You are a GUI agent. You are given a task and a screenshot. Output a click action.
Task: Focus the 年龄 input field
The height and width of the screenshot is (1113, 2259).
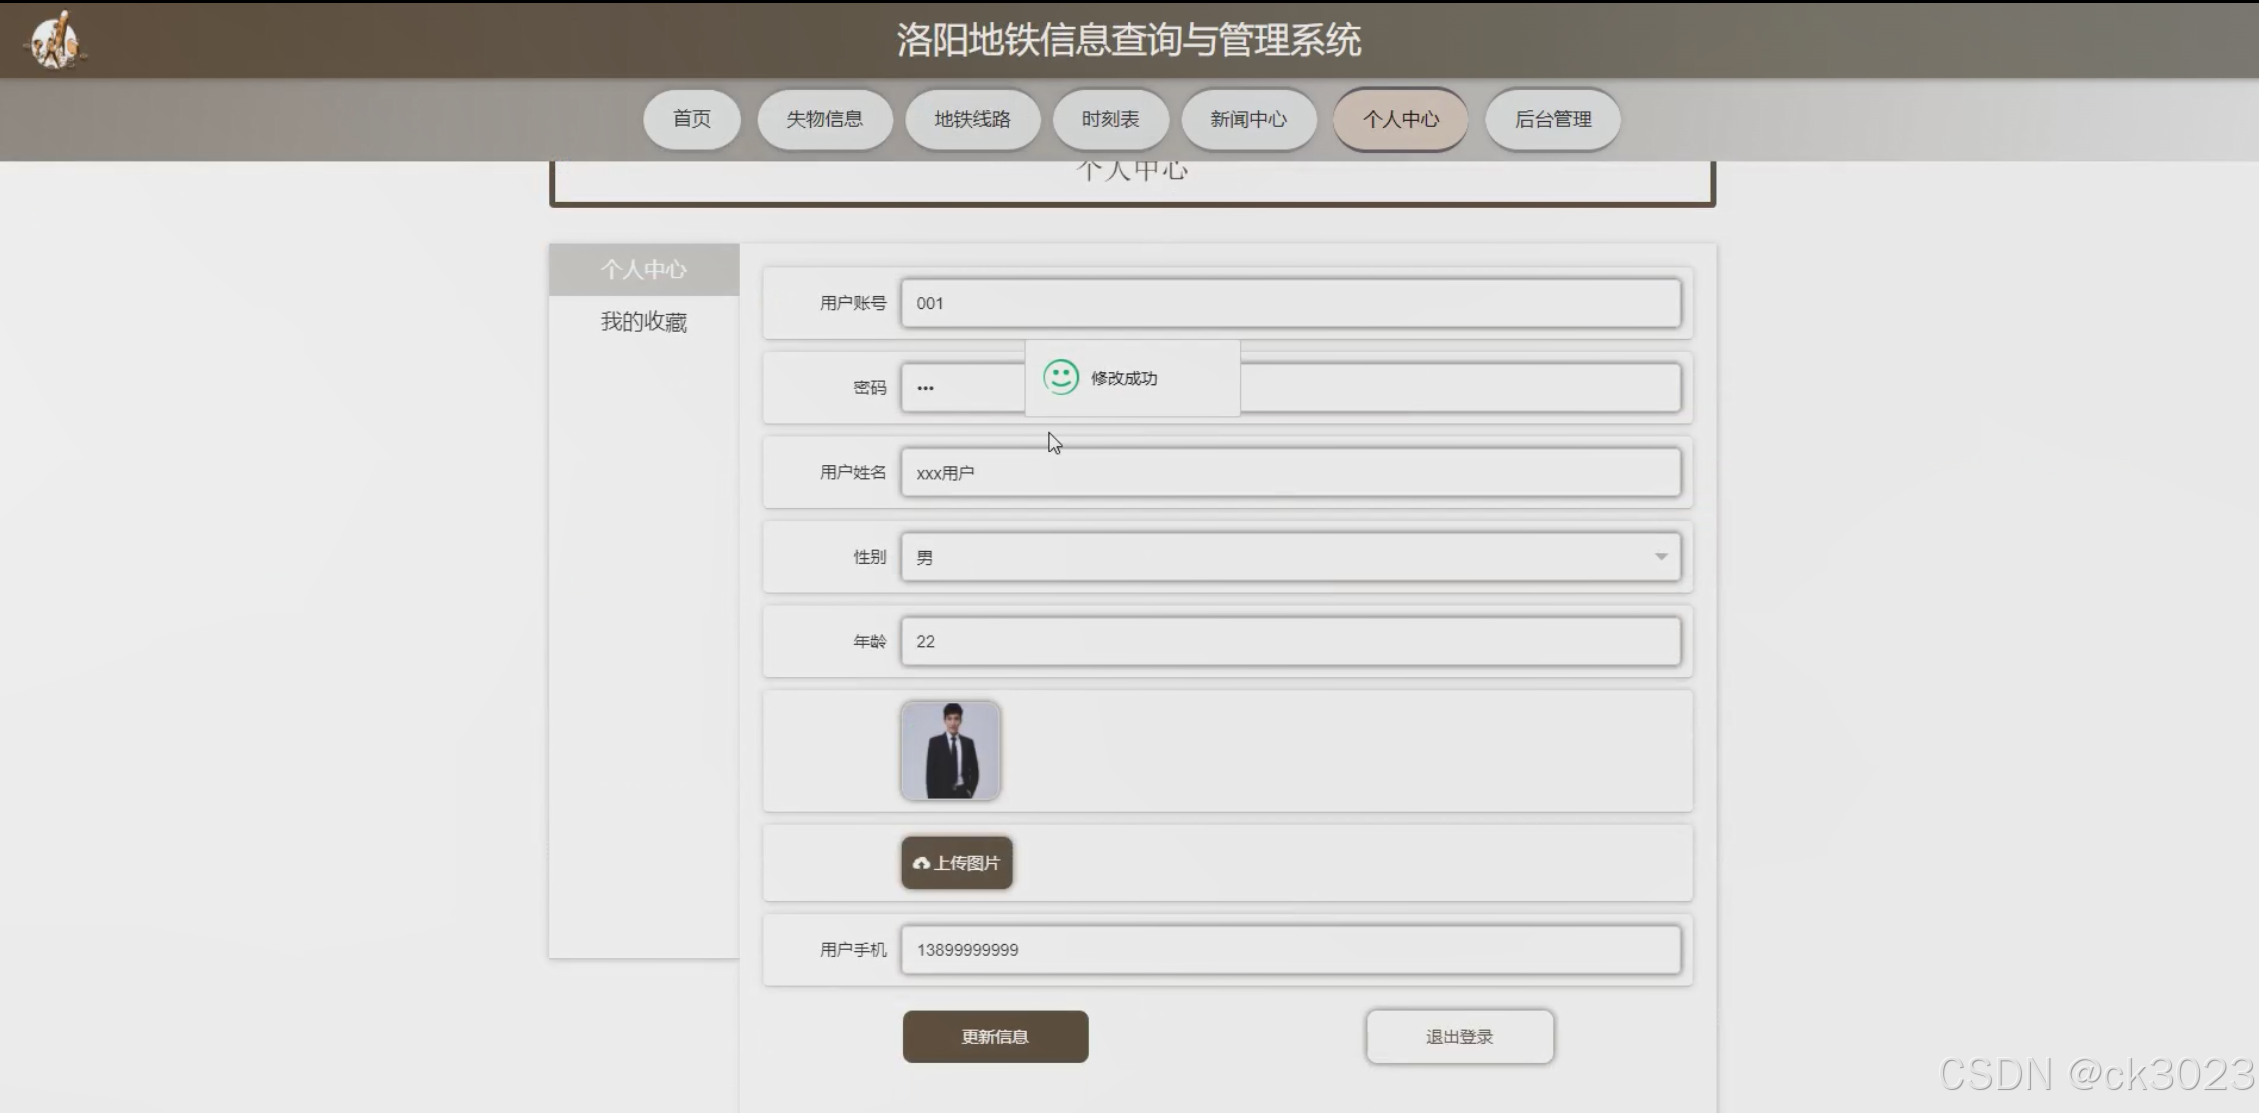(1290, 641)
